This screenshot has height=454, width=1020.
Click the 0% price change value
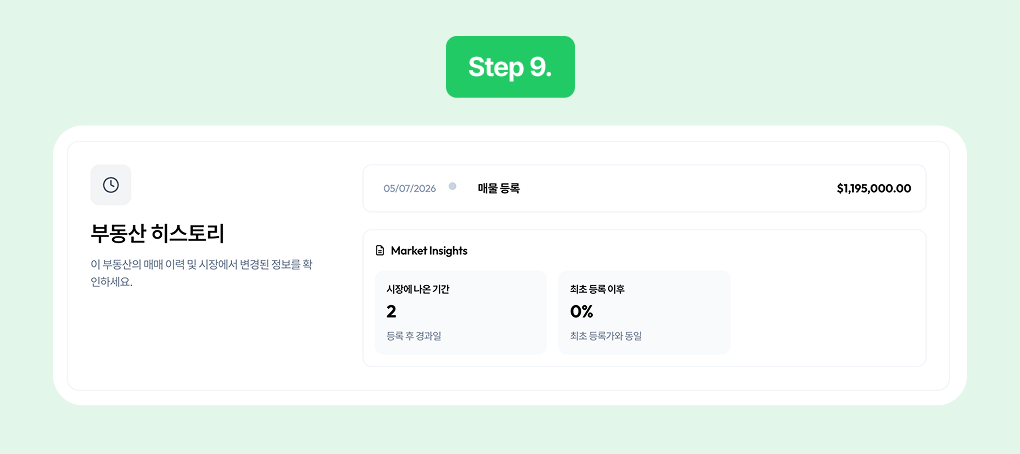click(582, 312)
